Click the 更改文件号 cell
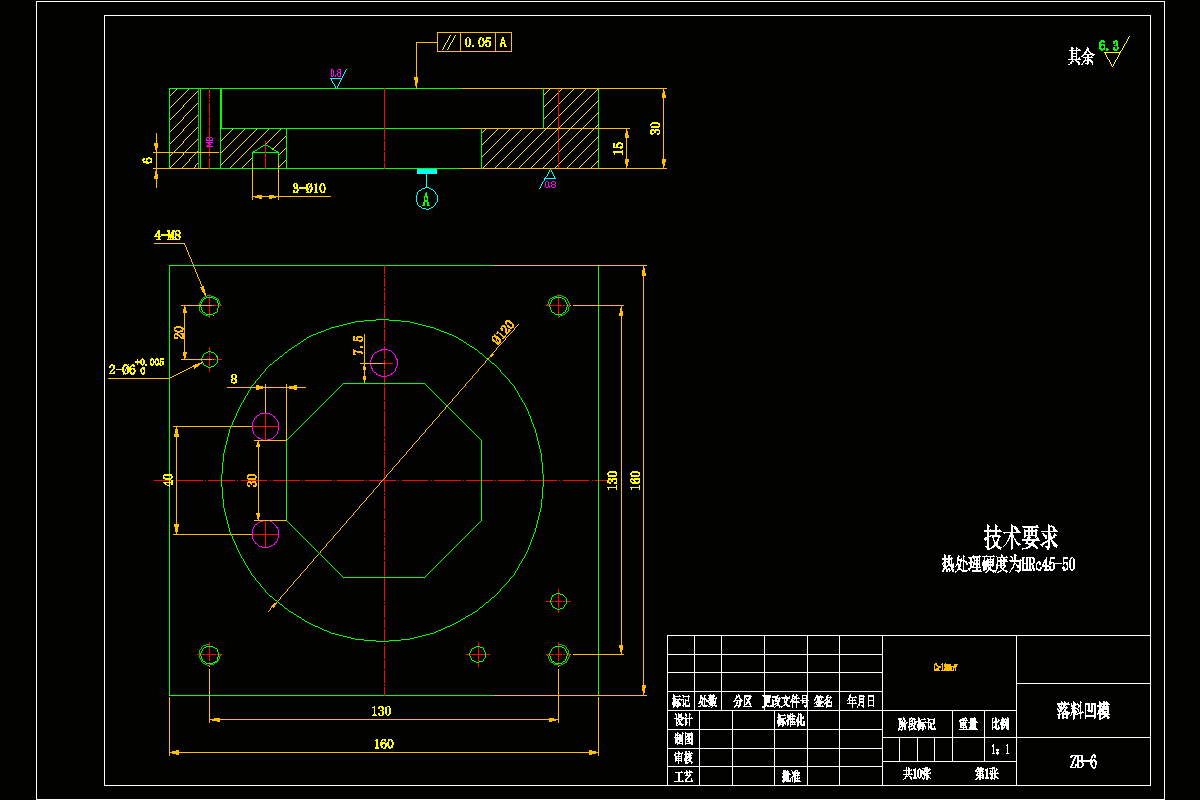Viewport: 1200px width, 800px height. click(x=785, y=702)
